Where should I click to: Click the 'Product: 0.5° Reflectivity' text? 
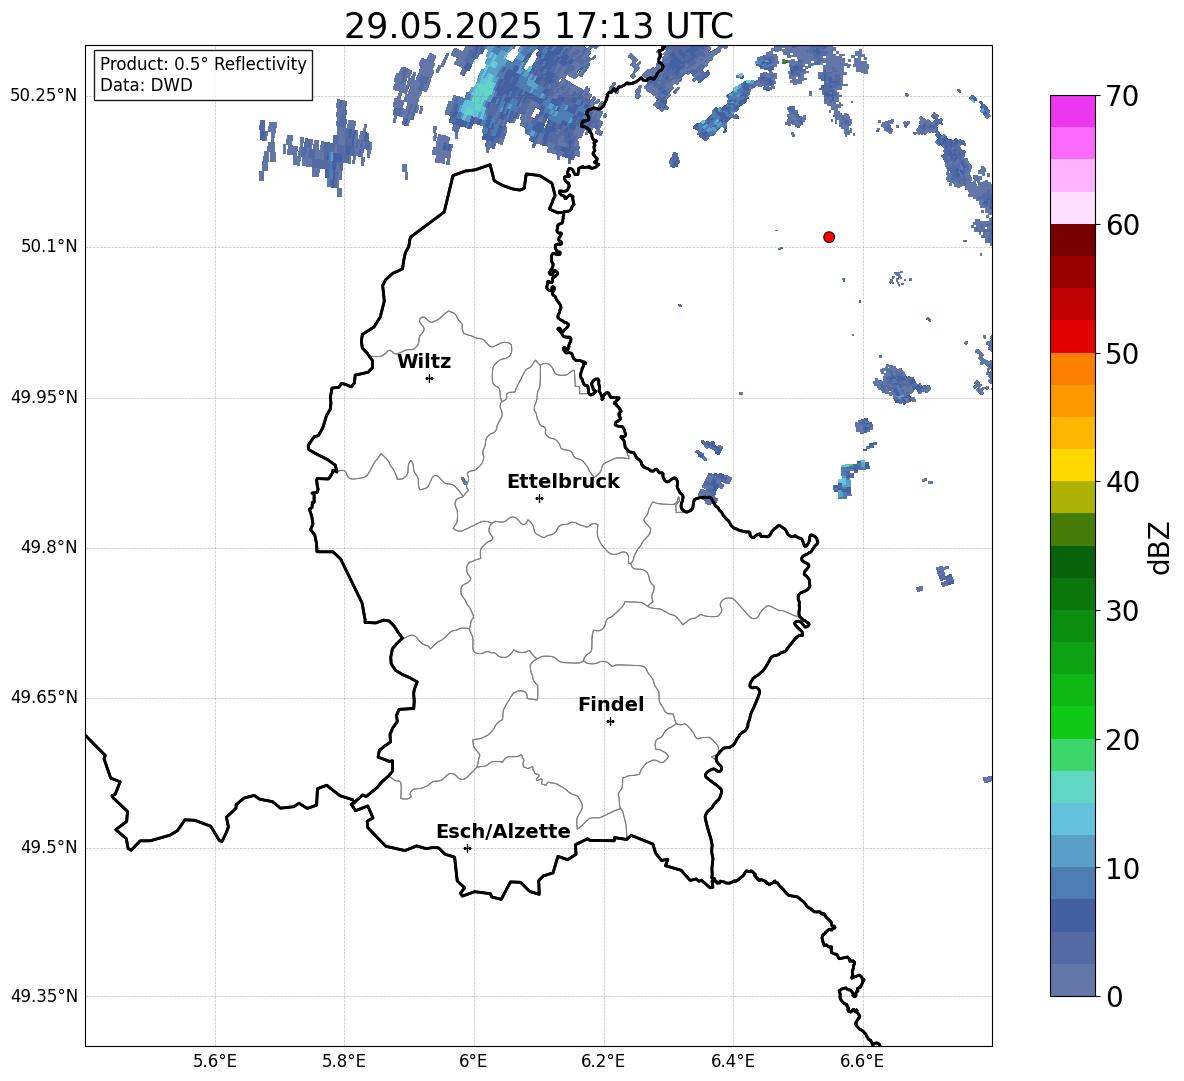[203, 64]
